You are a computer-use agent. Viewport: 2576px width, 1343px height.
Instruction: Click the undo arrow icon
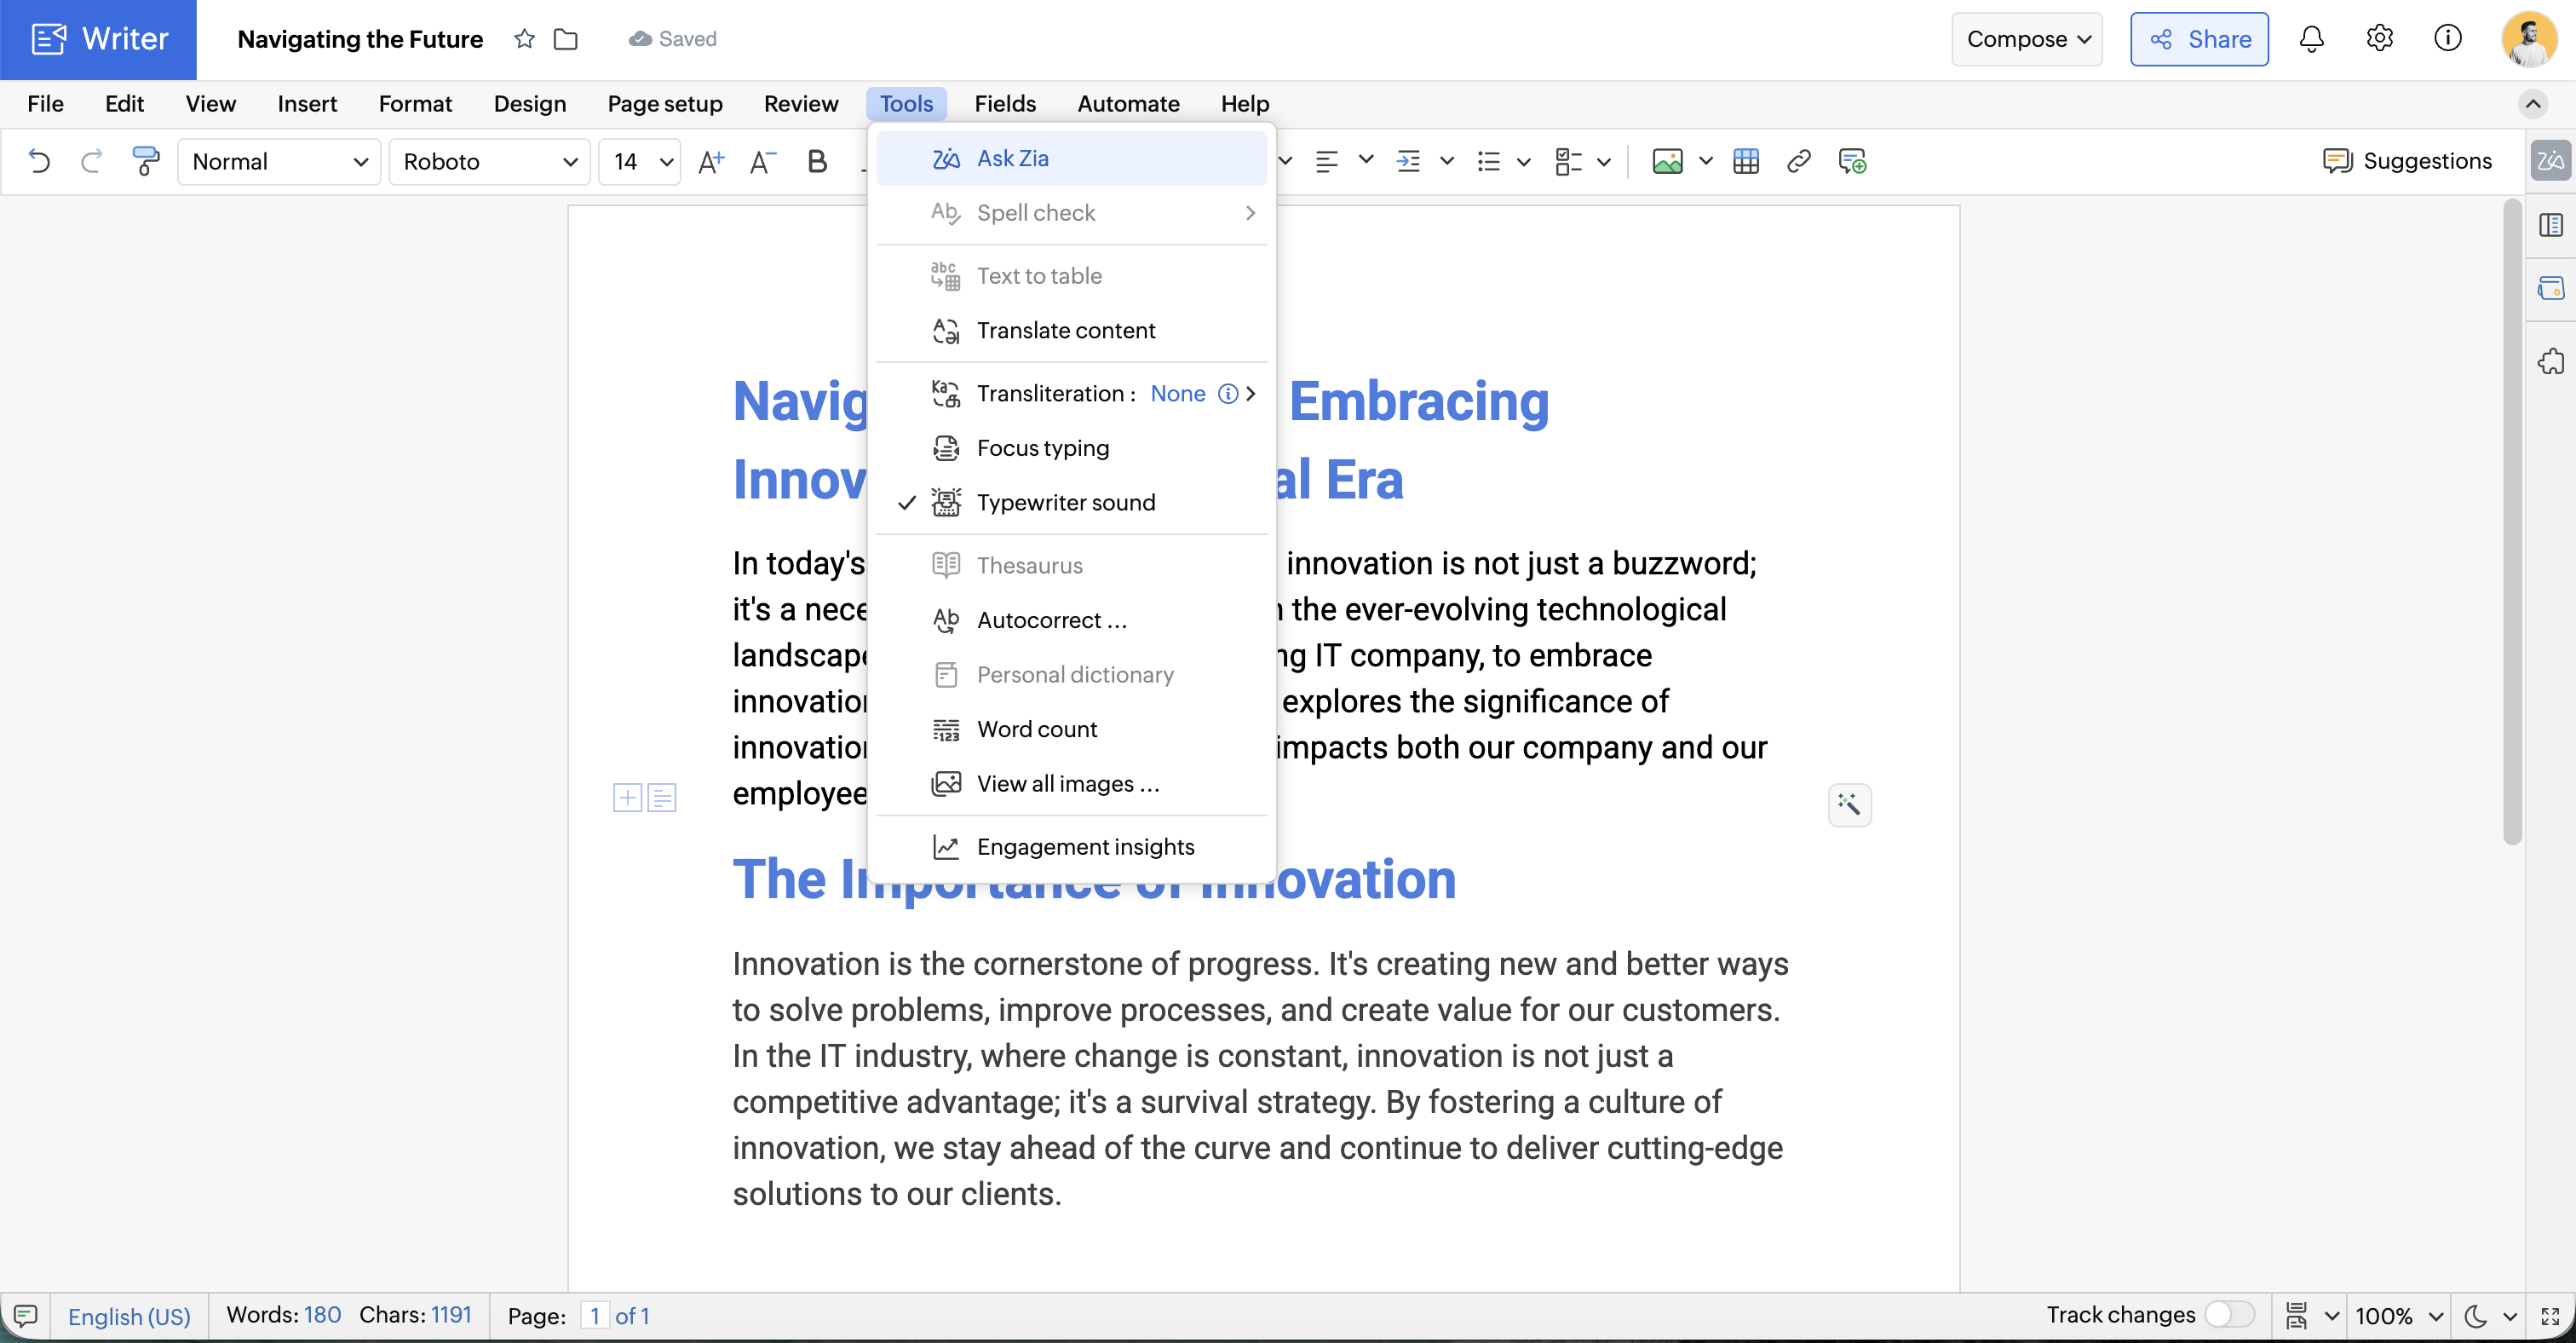(x=39, y=161)
